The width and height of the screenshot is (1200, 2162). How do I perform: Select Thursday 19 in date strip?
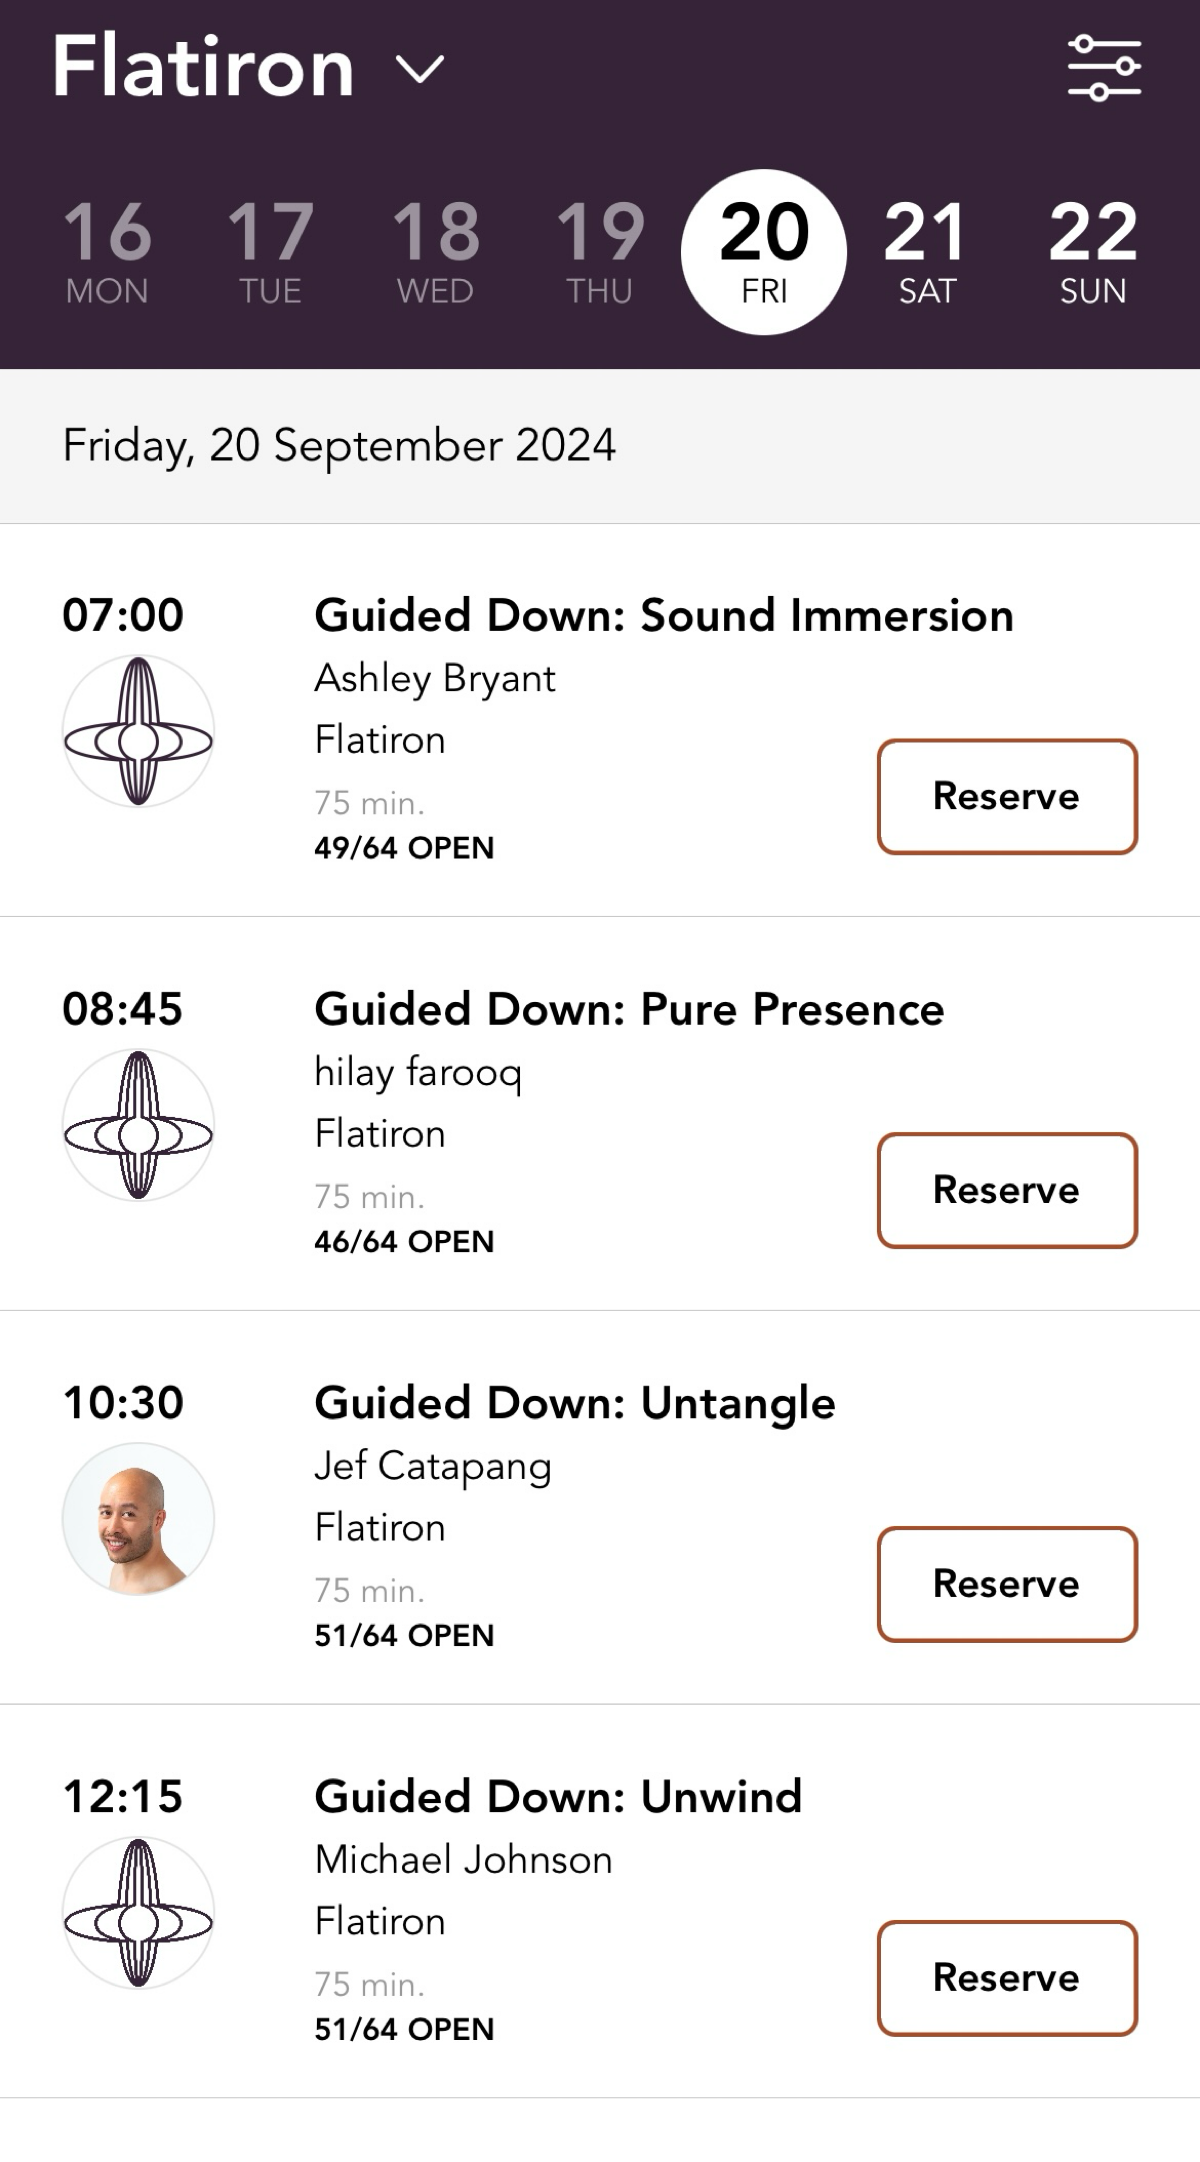pyautogui.click(x=600, y=251)
